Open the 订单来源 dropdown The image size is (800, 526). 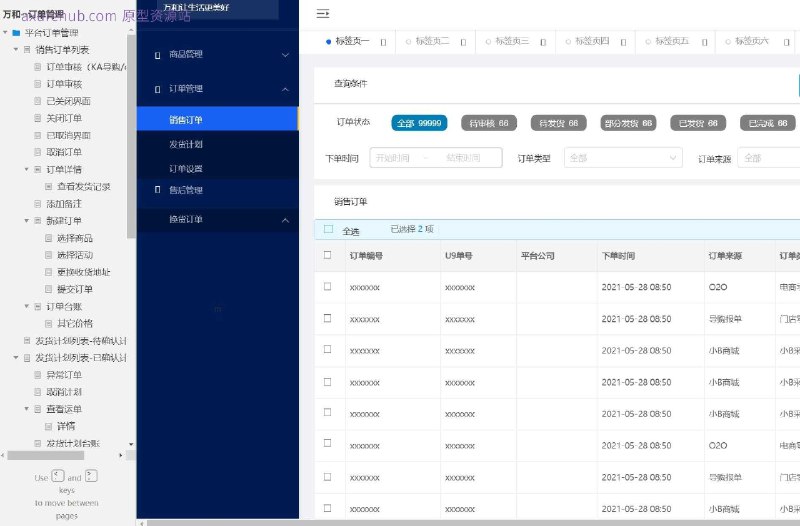pyautogui.click(x=769, y=158)
